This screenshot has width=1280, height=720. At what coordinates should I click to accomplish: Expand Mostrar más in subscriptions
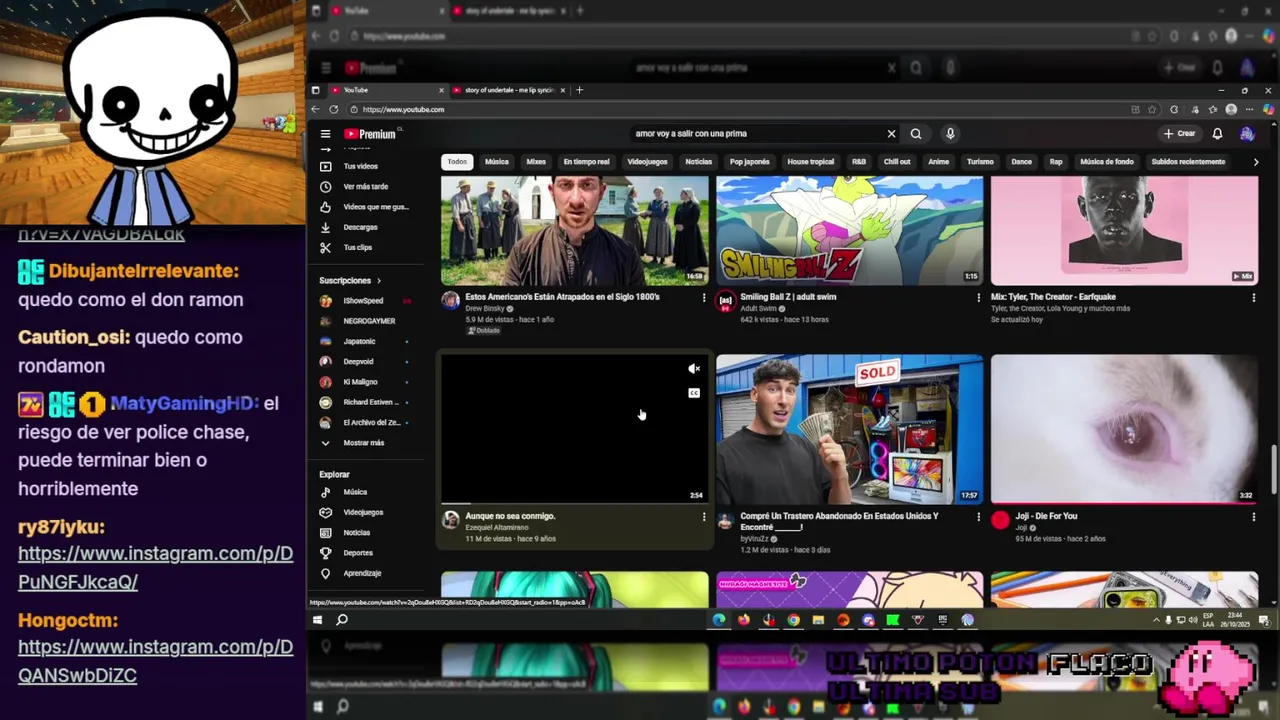point(364,443)
